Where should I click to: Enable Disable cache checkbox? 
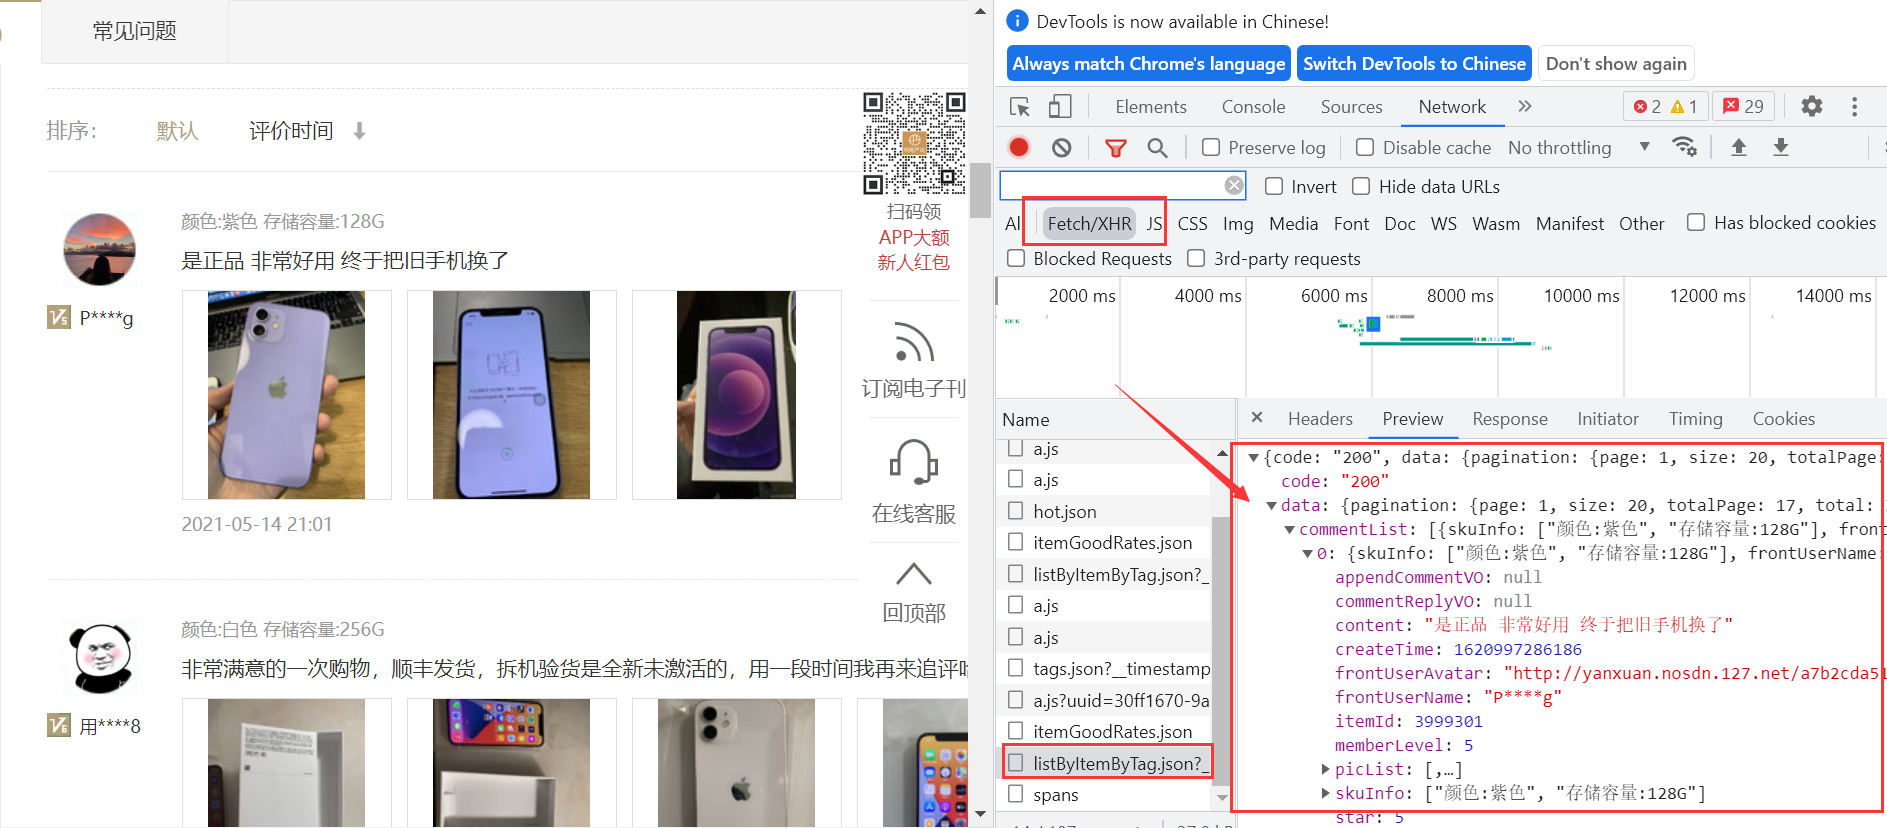point(1365,147)
